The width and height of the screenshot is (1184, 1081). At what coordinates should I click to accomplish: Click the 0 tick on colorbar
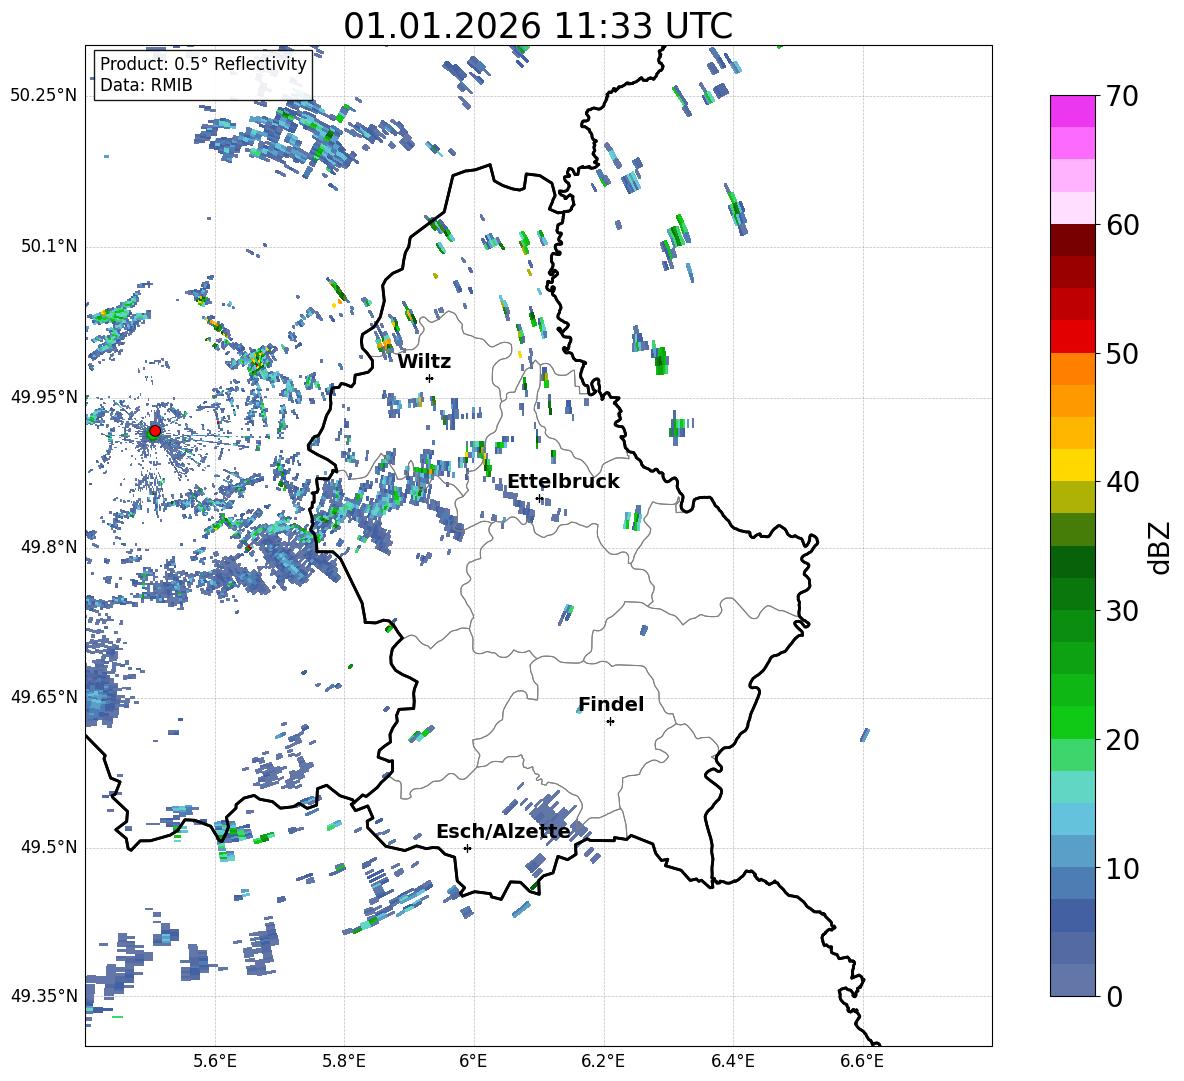1114,996
